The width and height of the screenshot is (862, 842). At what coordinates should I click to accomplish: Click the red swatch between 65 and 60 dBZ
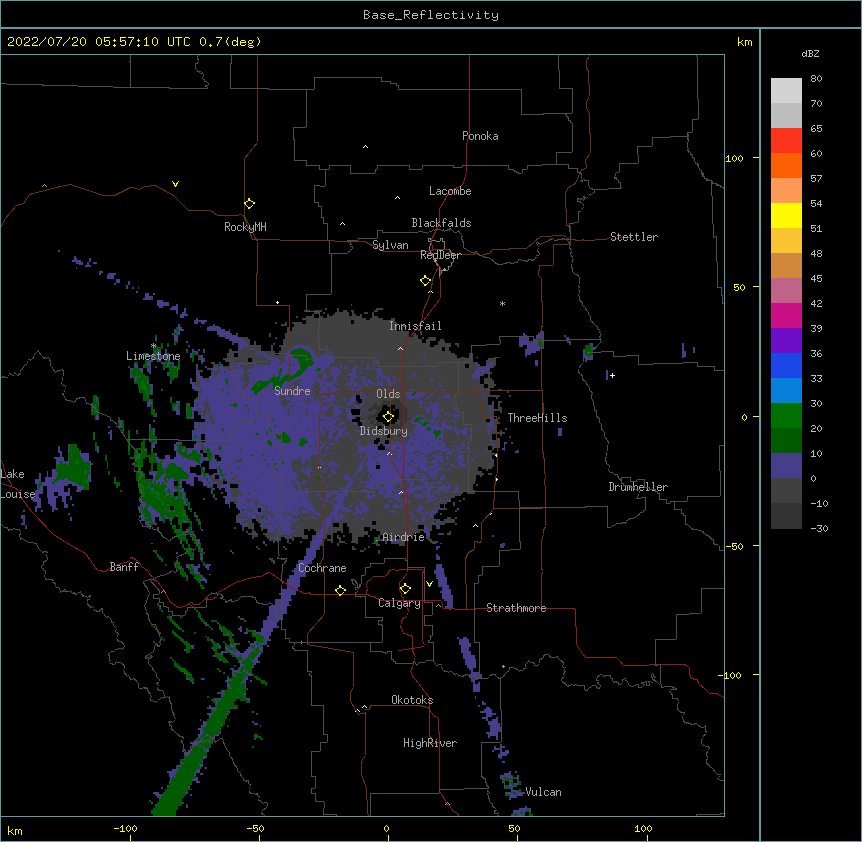(x=786, y=141)
